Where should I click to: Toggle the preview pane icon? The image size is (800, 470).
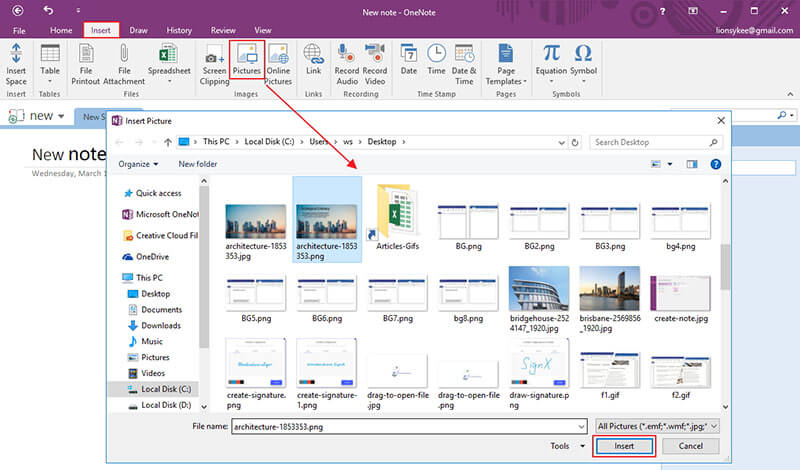click(692, 164)
